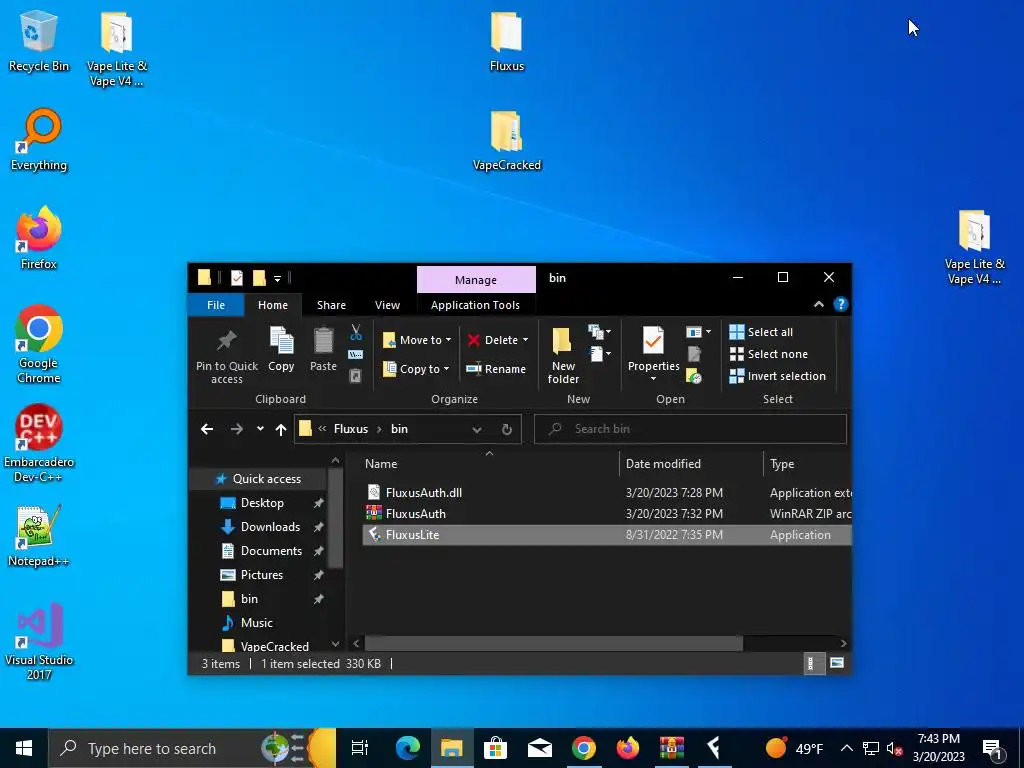
Task: Select the Firefox desktop shortcut
Action: [39, 238]
